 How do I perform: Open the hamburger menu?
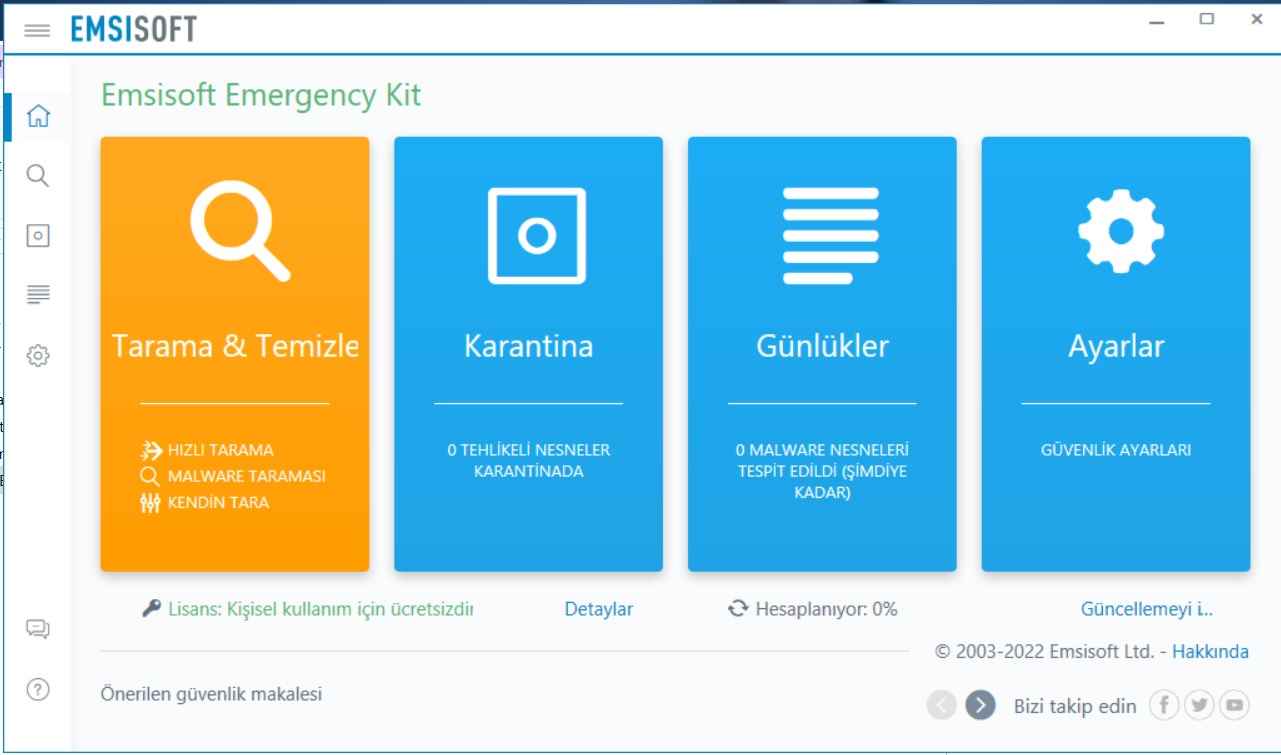(37, 30)
